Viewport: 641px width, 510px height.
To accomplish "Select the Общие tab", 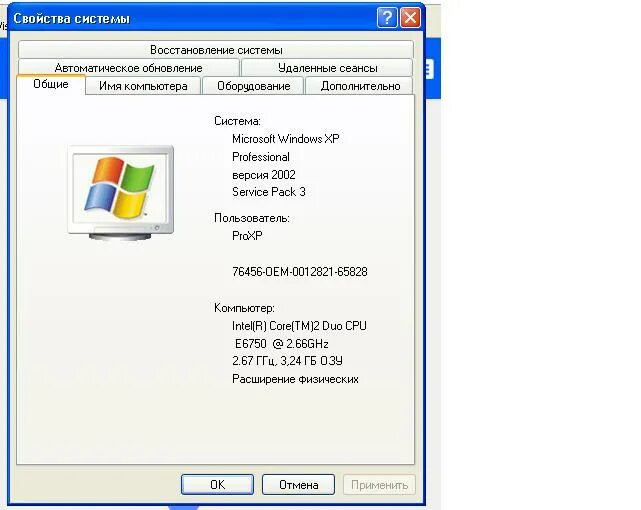I will [51, 84].
